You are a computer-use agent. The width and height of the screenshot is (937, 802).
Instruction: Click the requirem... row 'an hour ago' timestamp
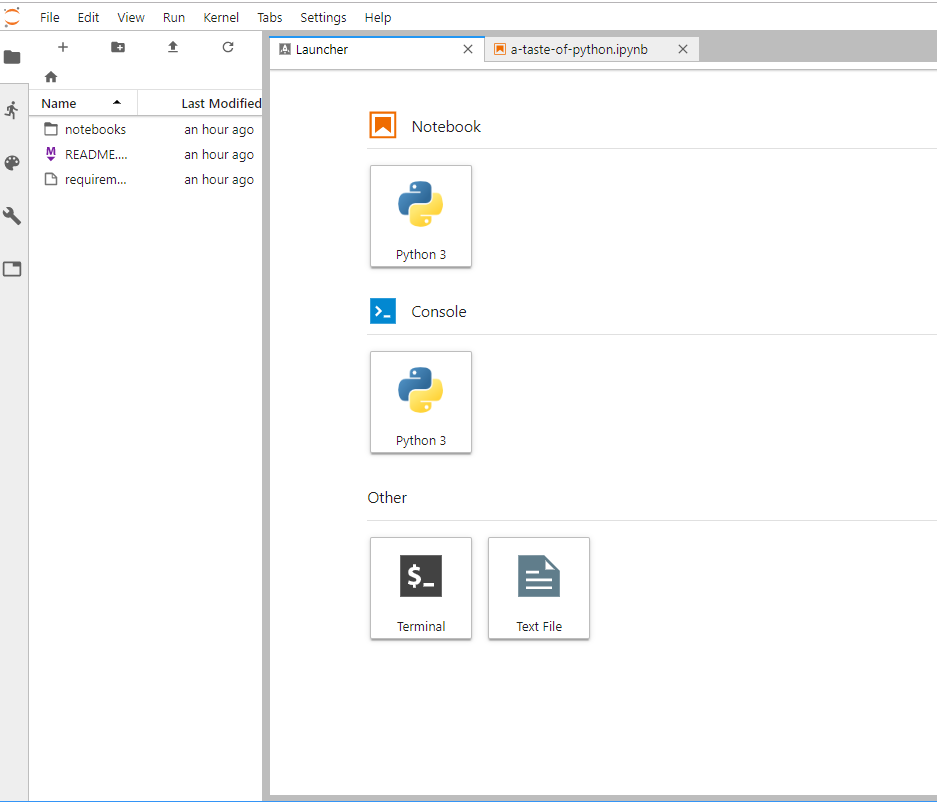tap(219, 180)
